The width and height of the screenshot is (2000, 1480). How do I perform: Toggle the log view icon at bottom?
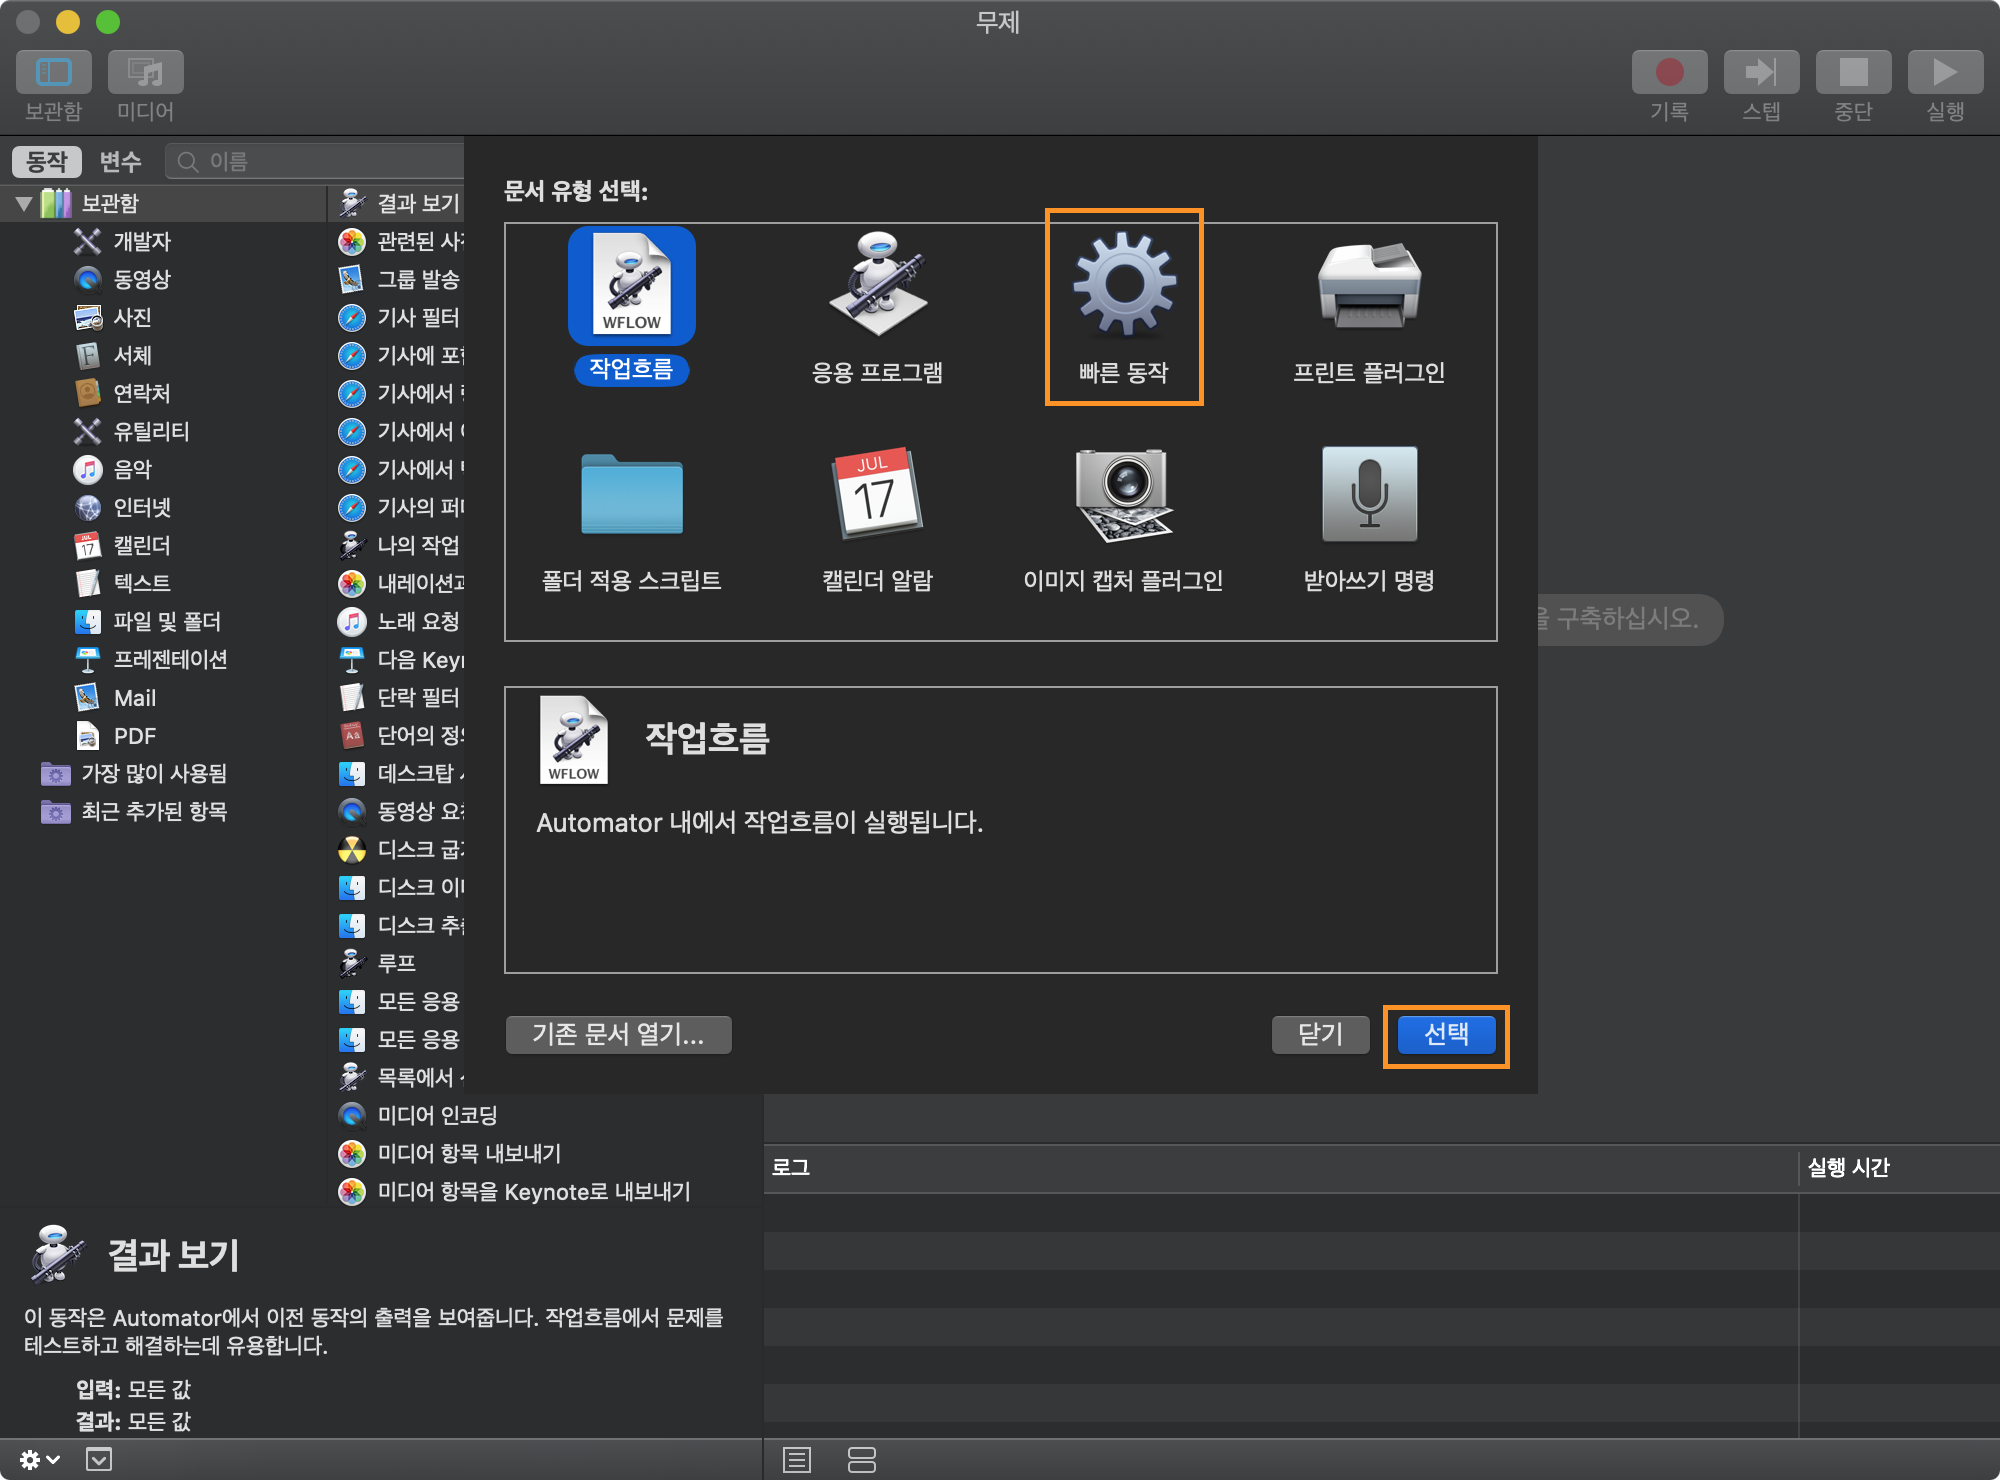coord(797,1460)
